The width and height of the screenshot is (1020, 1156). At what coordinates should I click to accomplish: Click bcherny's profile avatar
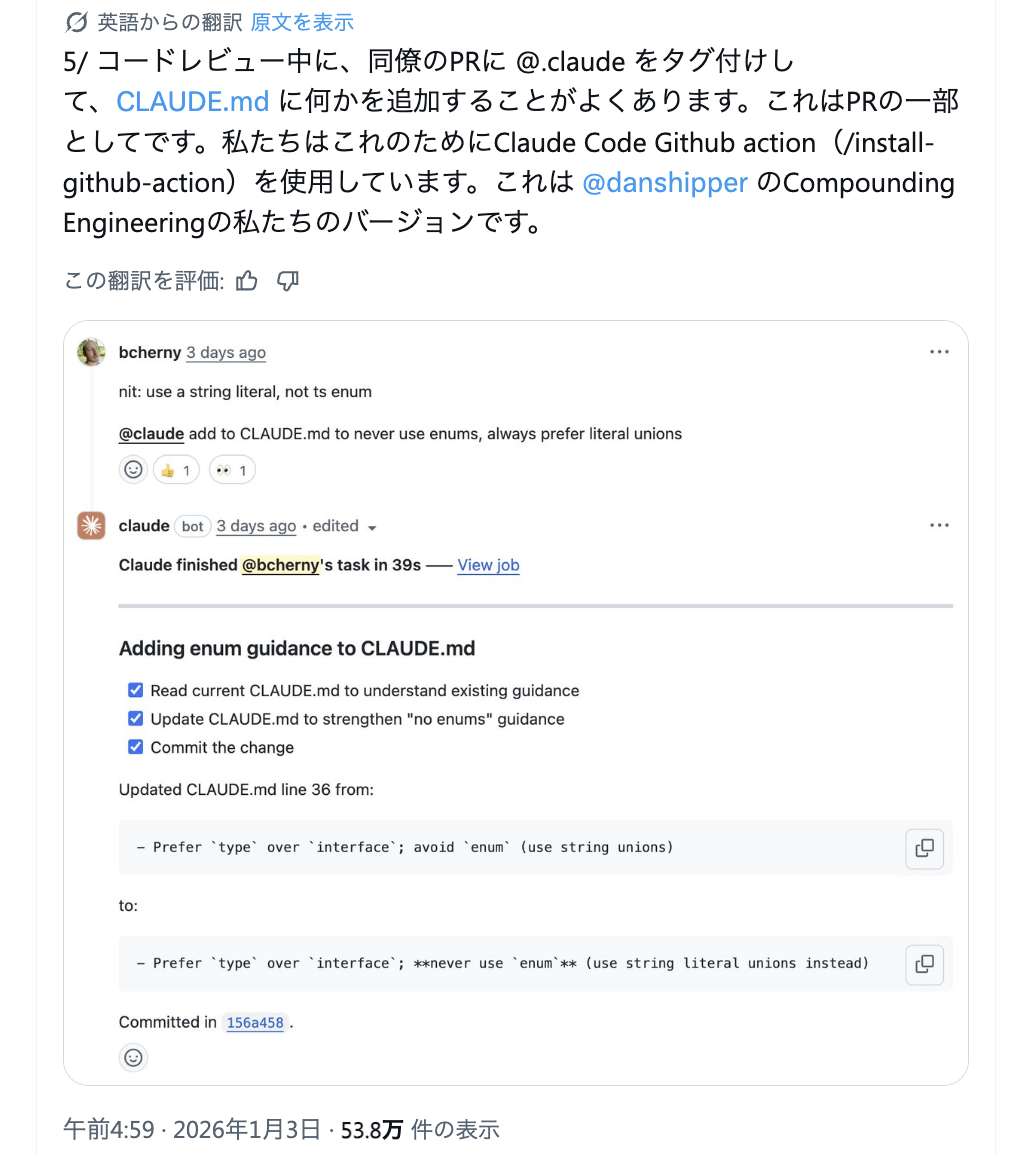[x=91, y=352]
